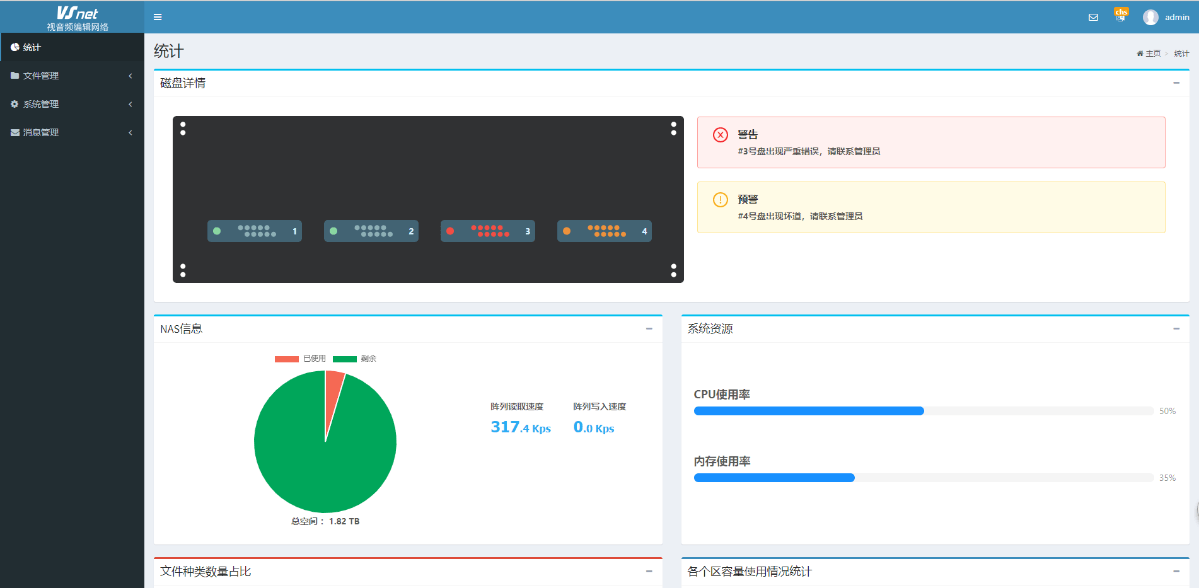
Task: Collapse the NAS信息 panel
Action: tap(649, 328)
